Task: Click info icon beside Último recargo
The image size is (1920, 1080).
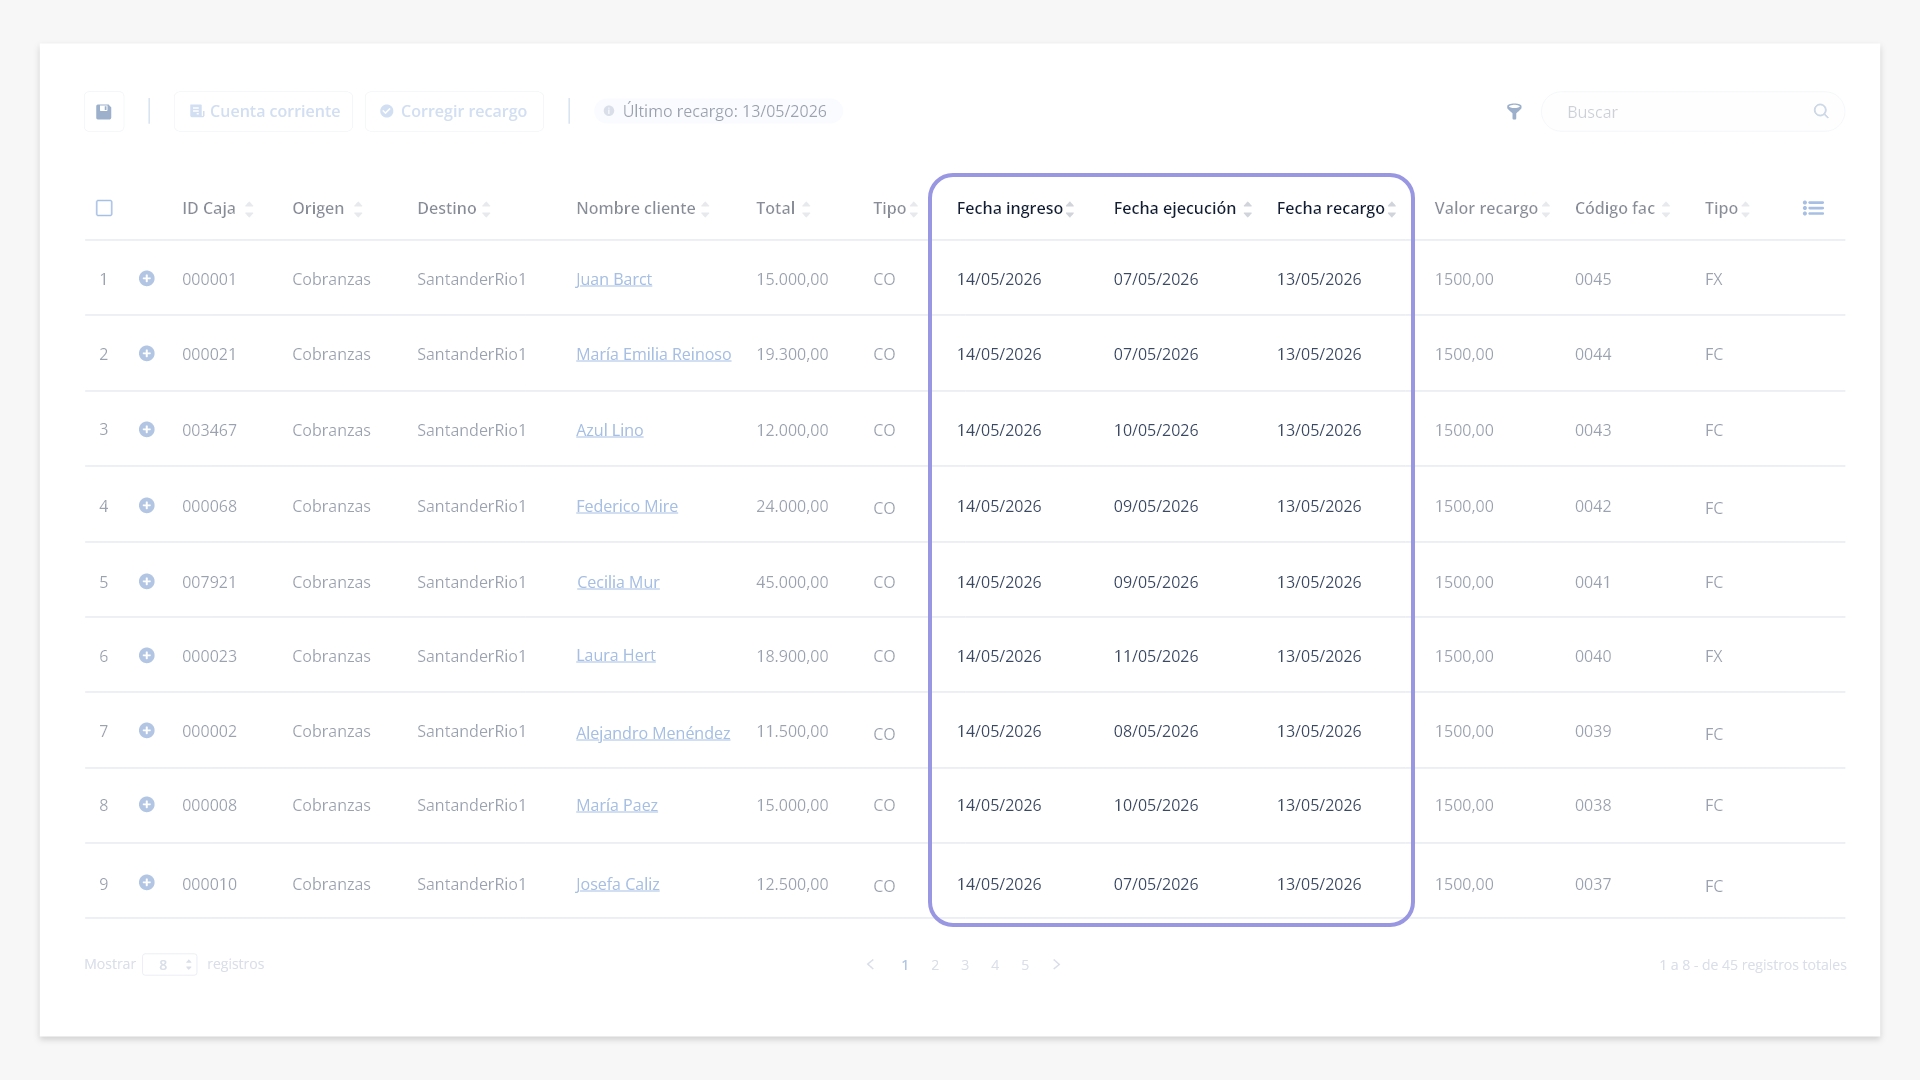Action: click(x=608, y=111)
